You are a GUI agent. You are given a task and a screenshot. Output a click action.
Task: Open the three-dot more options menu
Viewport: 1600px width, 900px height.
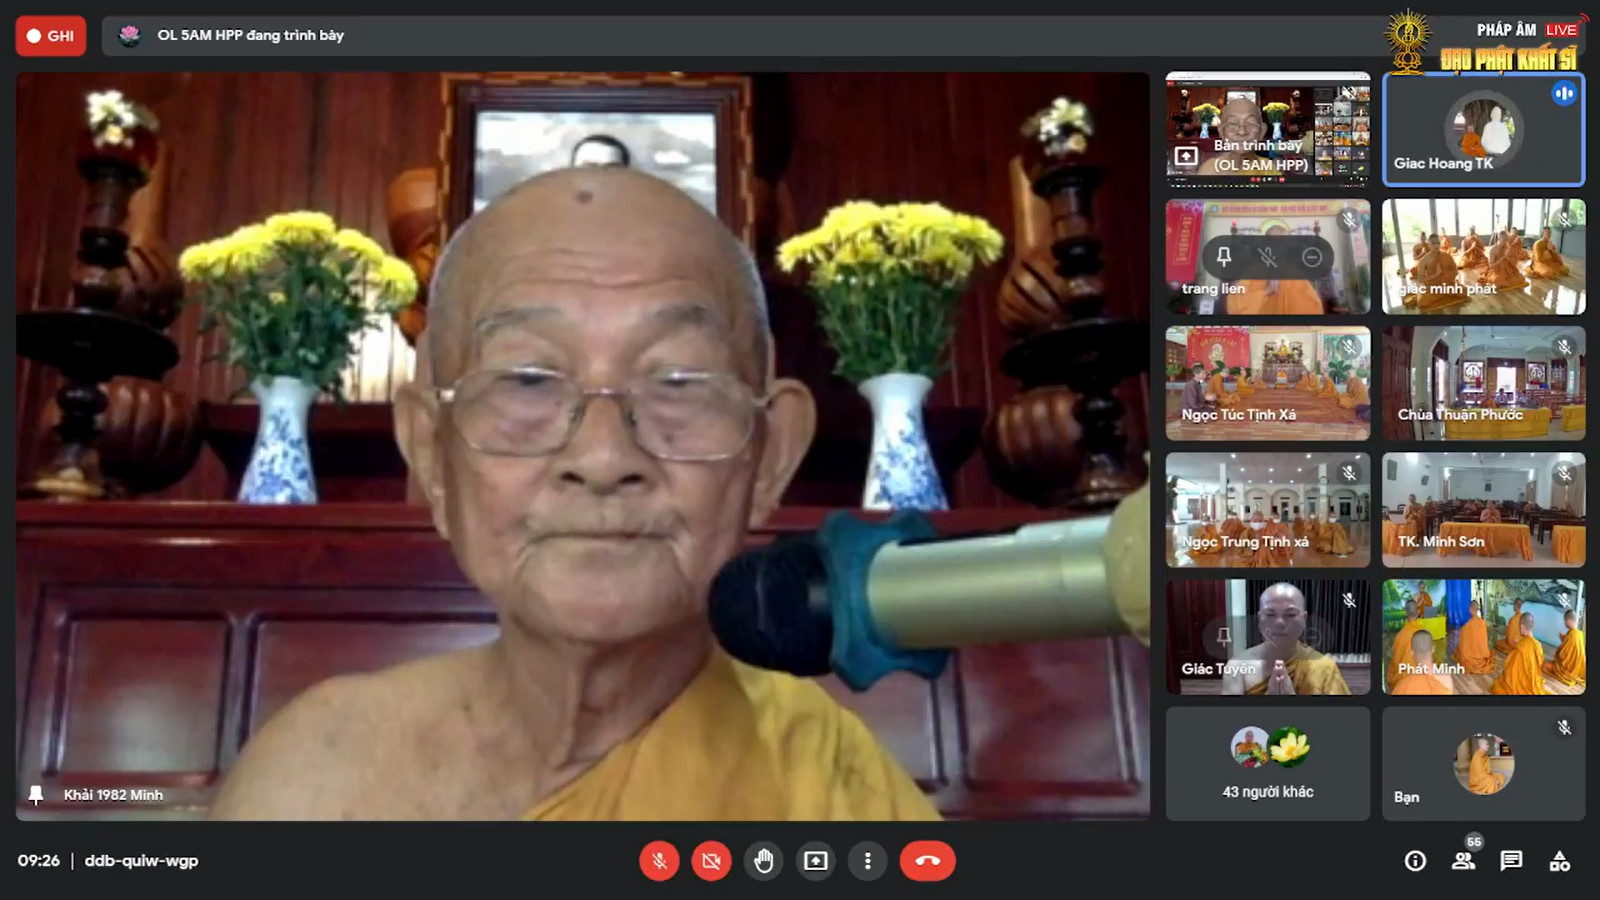click(x=868, y=861)
